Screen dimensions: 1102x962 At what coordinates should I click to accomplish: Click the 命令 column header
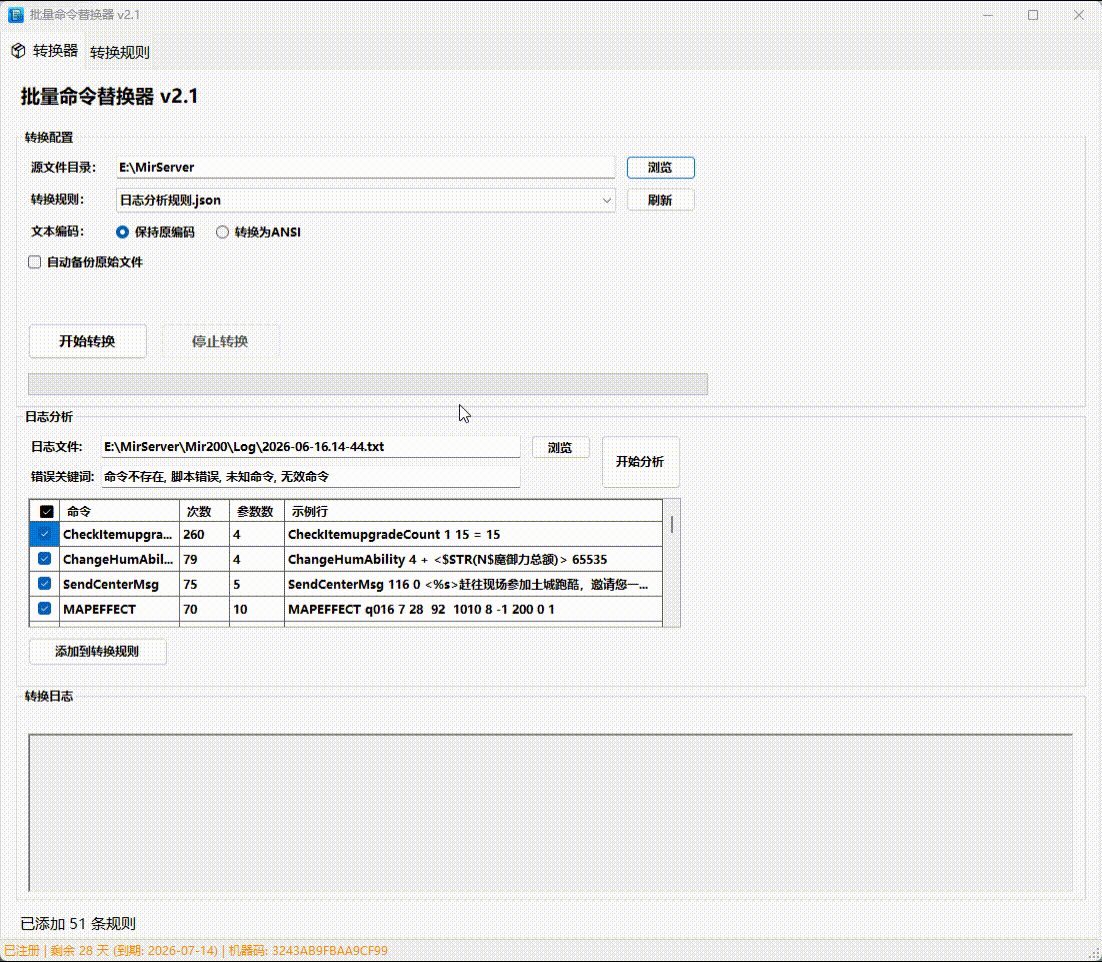(x=119, y=512)
